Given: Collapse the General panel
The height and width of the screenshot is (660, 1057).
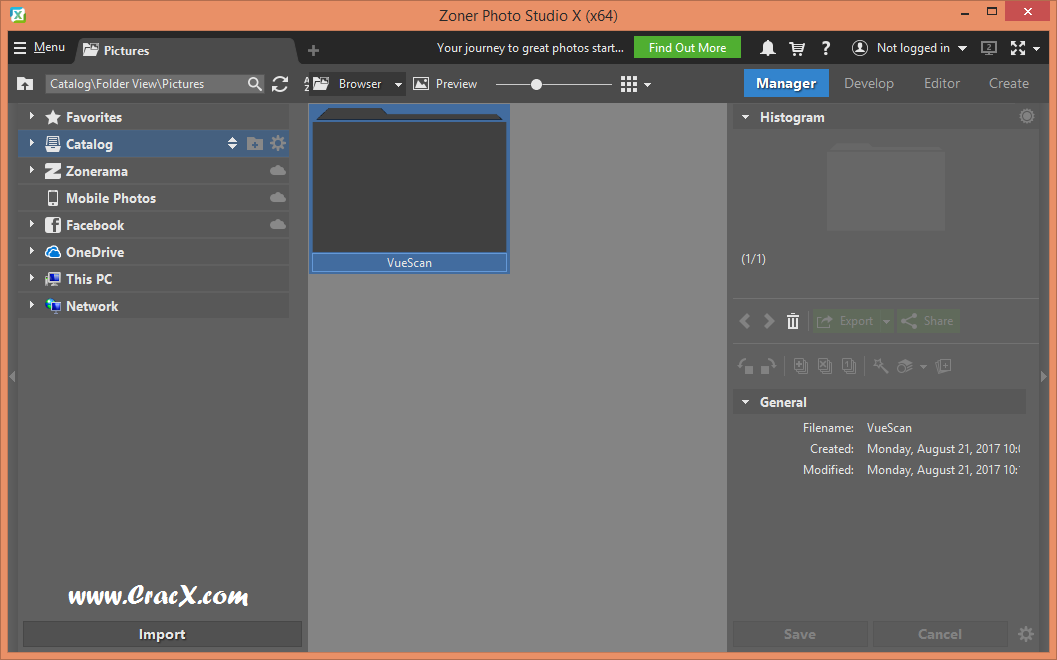Looking at the screenshot, I should pos(746,402).
